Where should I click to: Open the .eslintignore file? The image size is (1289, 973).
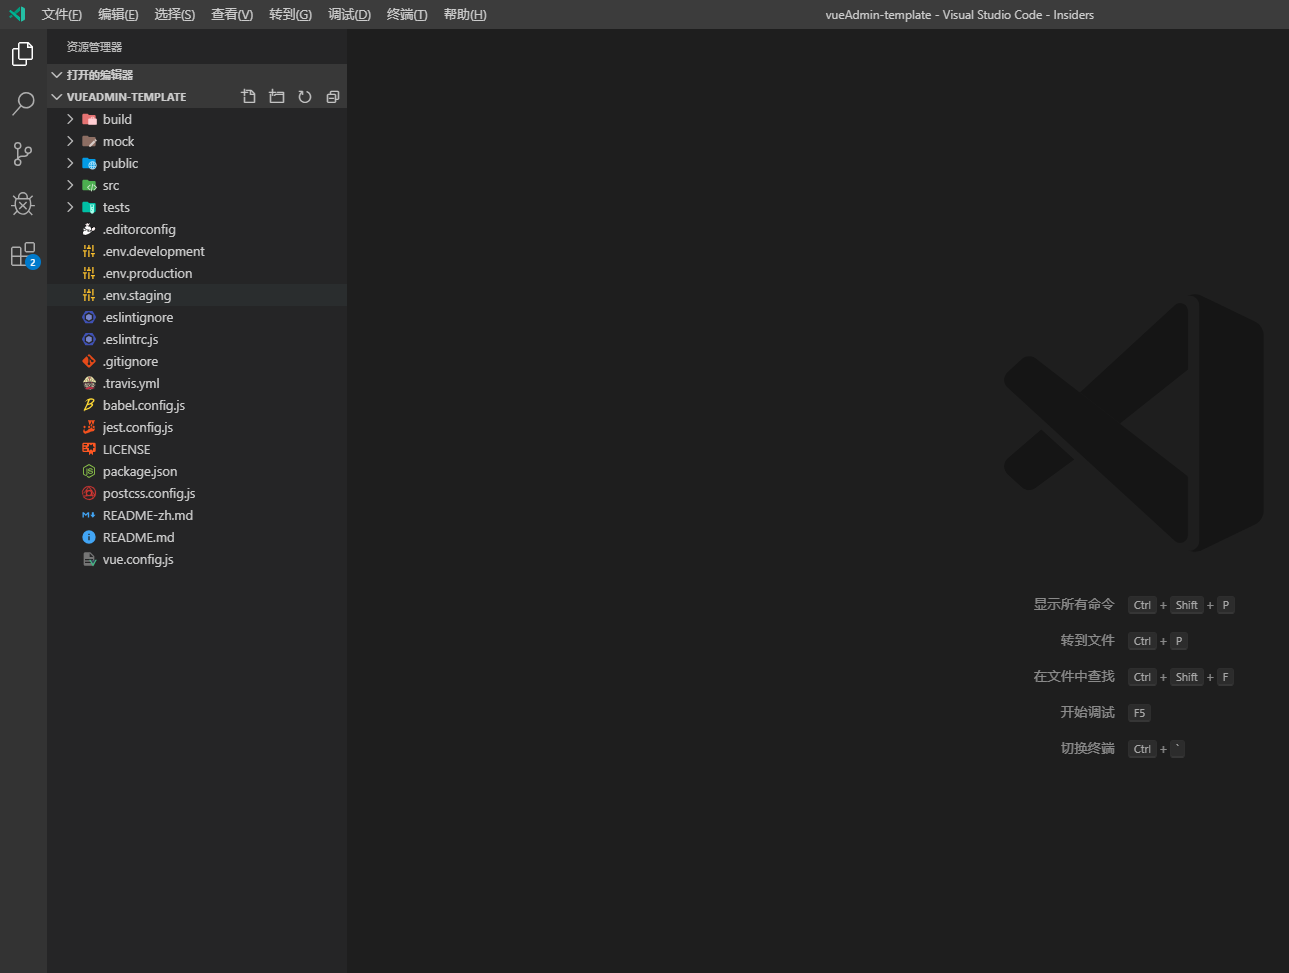[197, 317]
